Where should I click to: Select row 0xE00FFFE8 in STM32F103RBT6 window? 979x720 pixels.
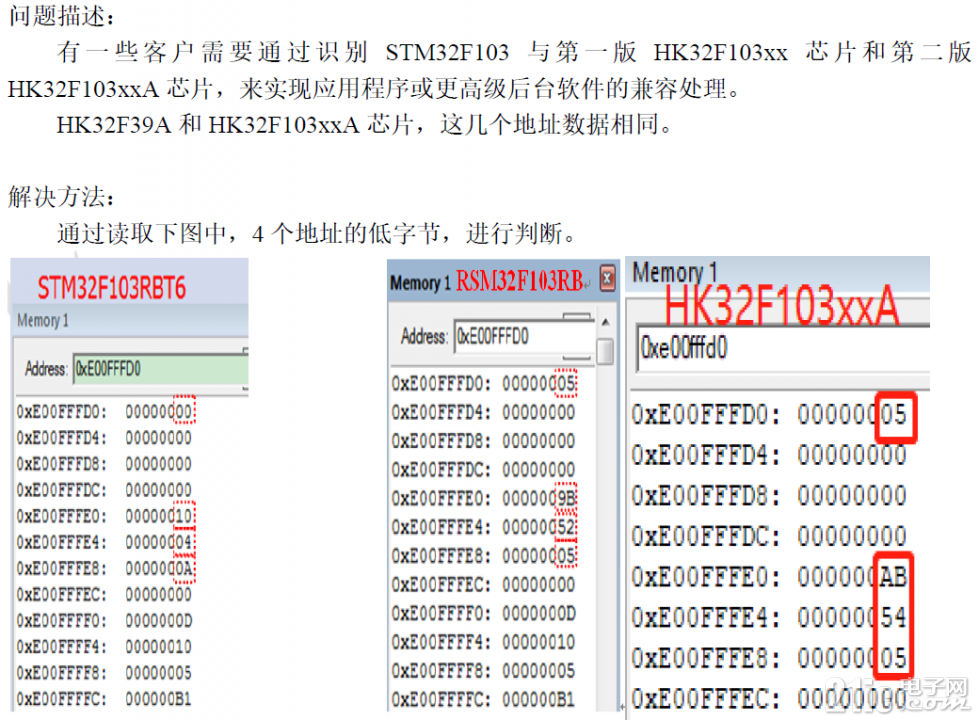pos(105,569)
